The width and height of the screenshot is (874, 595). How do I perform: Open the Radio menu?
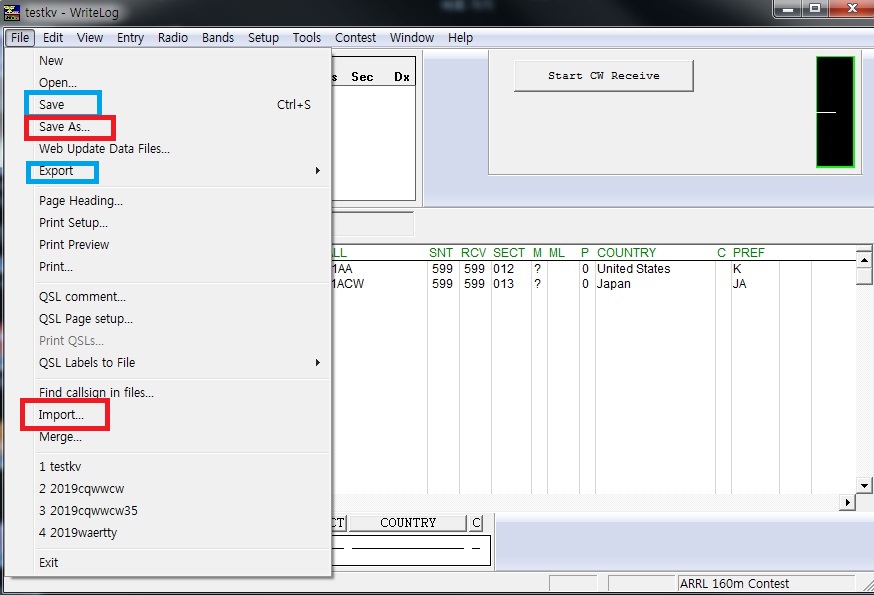pyautogui.click(x=173, y=37)
